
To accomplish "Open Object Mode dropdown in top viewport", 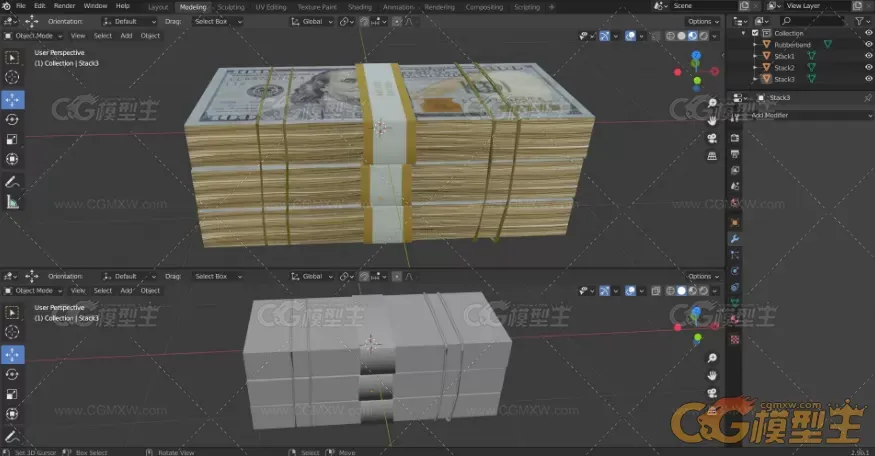I will 33,36.
